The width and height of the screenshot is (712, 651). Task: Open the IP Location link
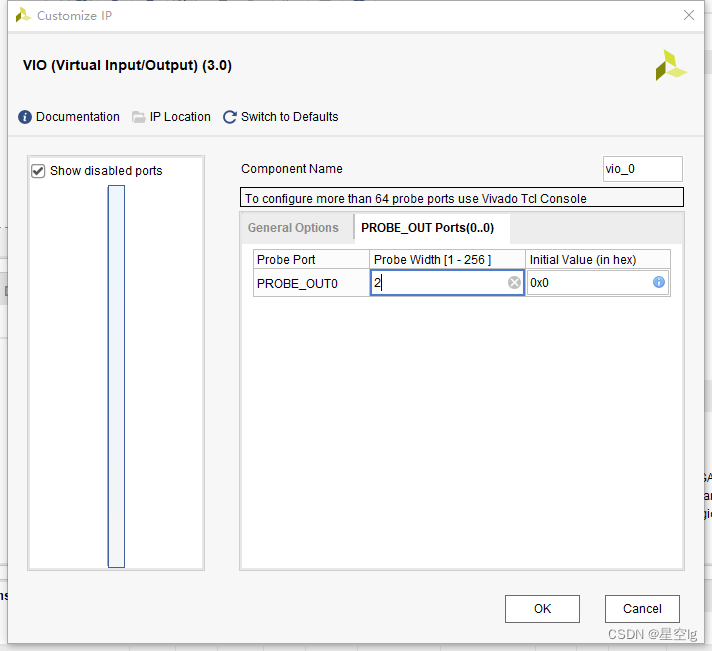180,117
